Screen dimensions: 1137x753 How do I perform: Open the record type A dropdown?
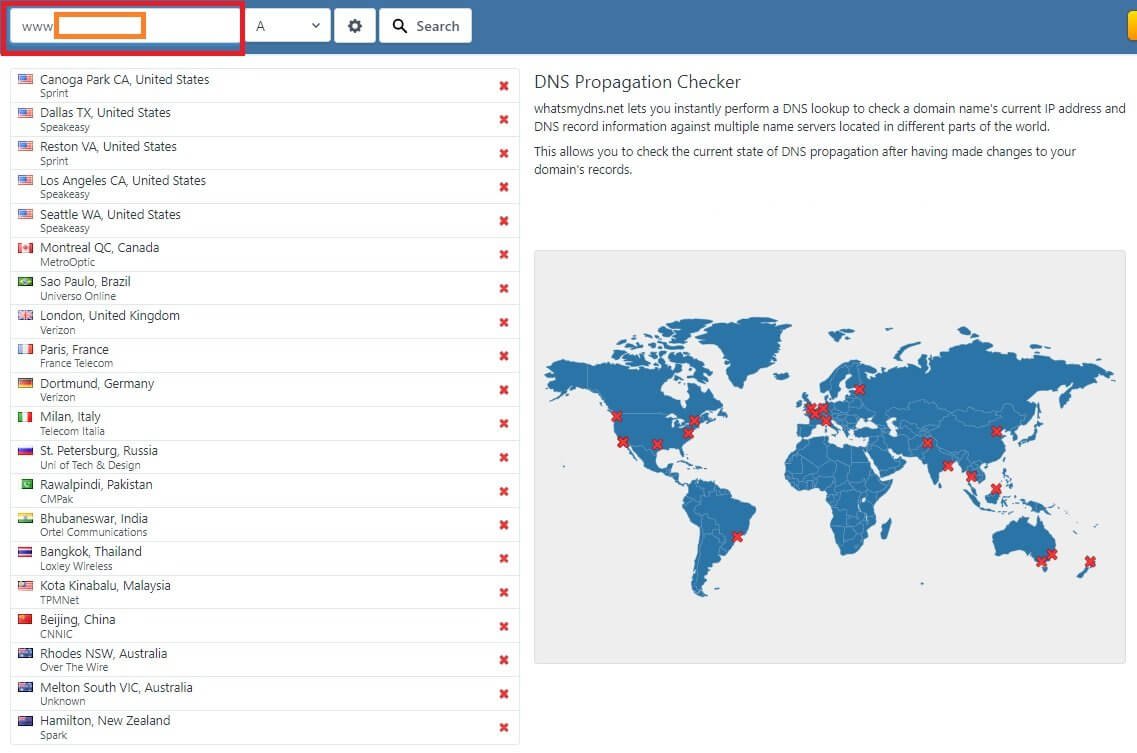289,26
